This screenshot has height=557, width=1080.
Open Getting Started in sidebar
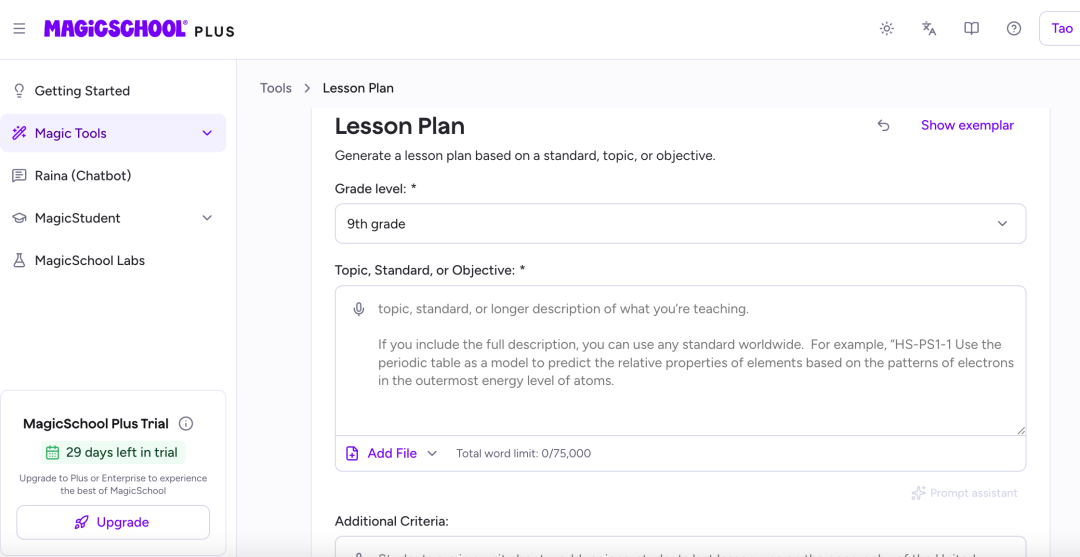[x=113, y=91]
